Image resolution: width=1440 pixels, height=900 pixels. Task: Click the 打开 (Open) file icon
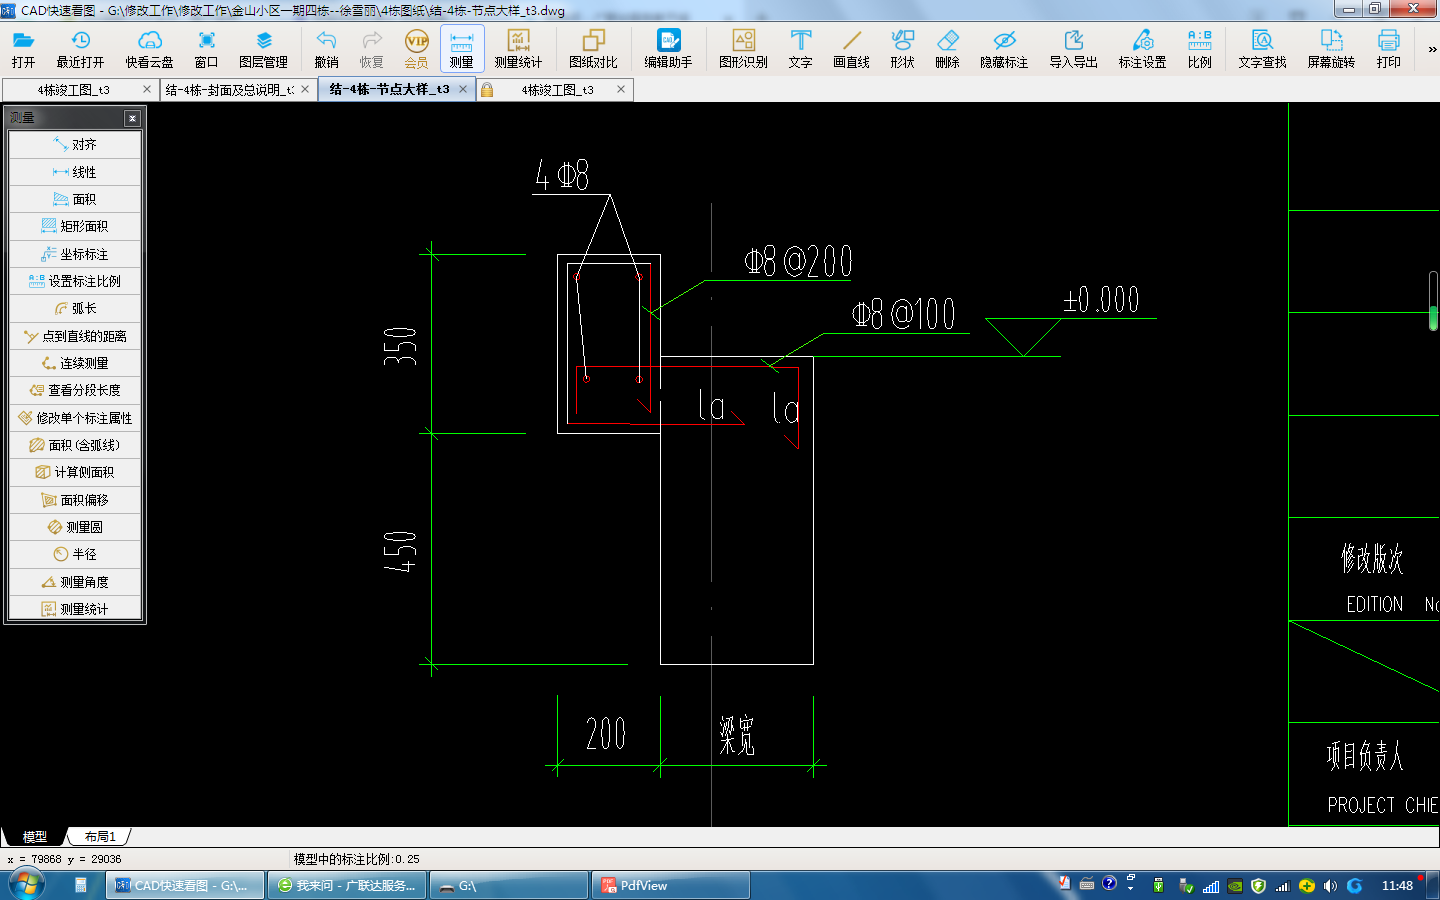(x=23, y=48)
